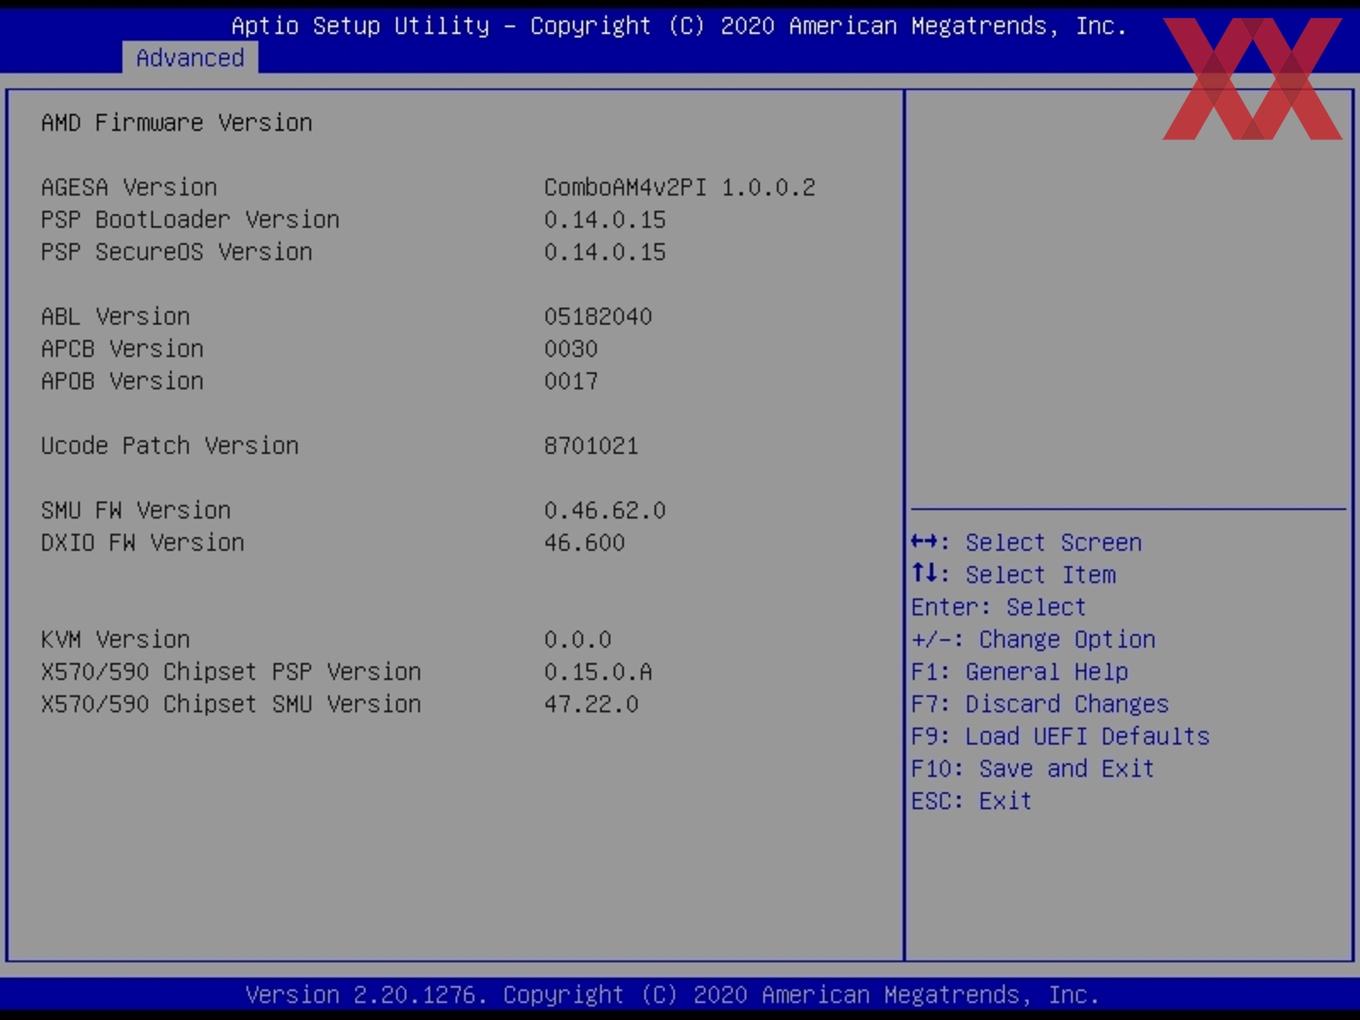Click PSP SecureOS value 0.14.0.15
Image resolution: width=1360 pixels, height=1020 pixels.
605,252
